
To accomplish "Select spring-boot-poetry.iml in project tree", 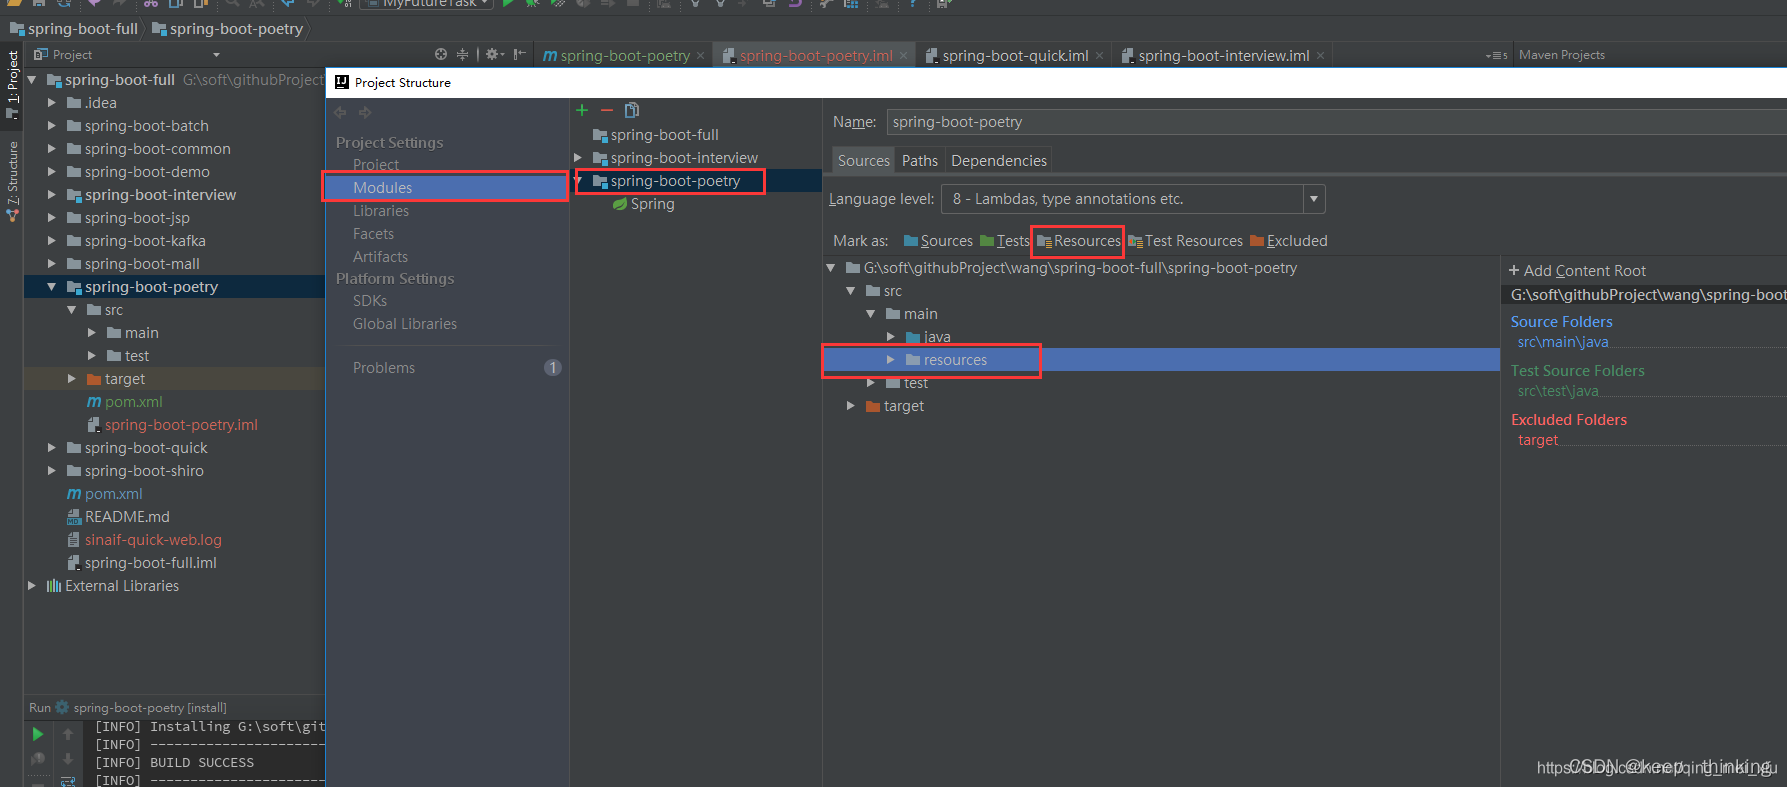I will tap(172, 425).
